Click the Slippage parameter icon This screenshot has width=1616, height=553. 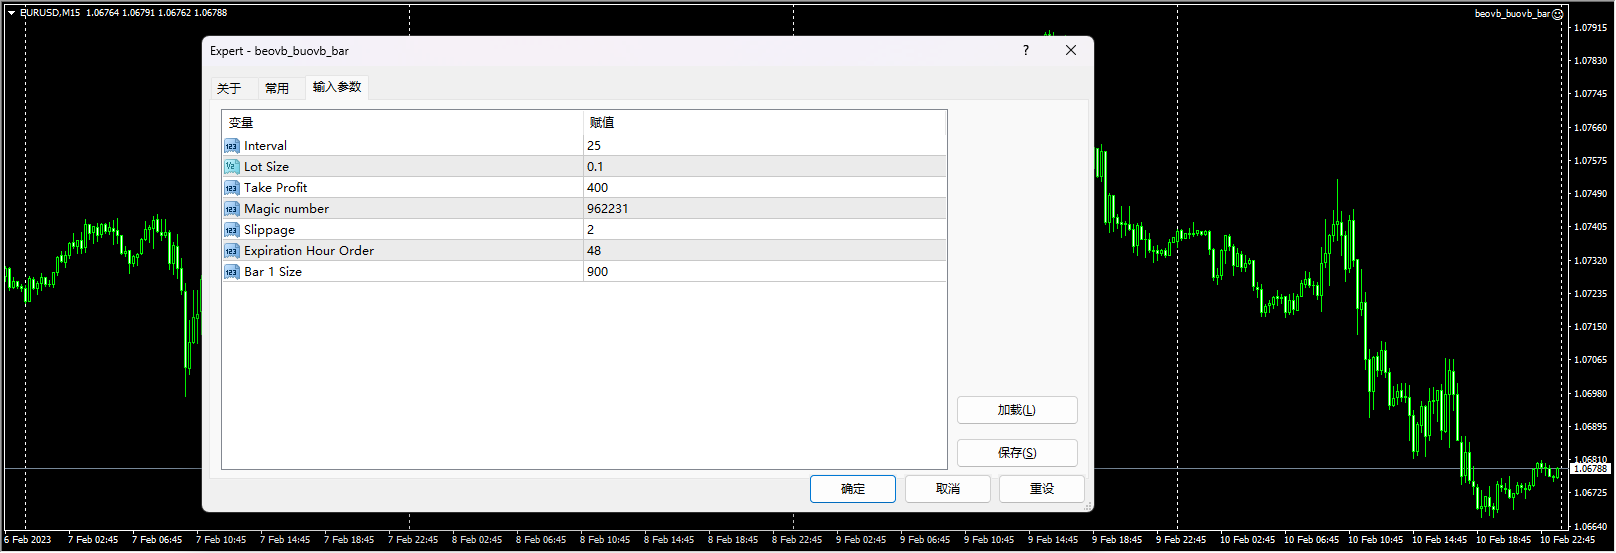(231, 230)
